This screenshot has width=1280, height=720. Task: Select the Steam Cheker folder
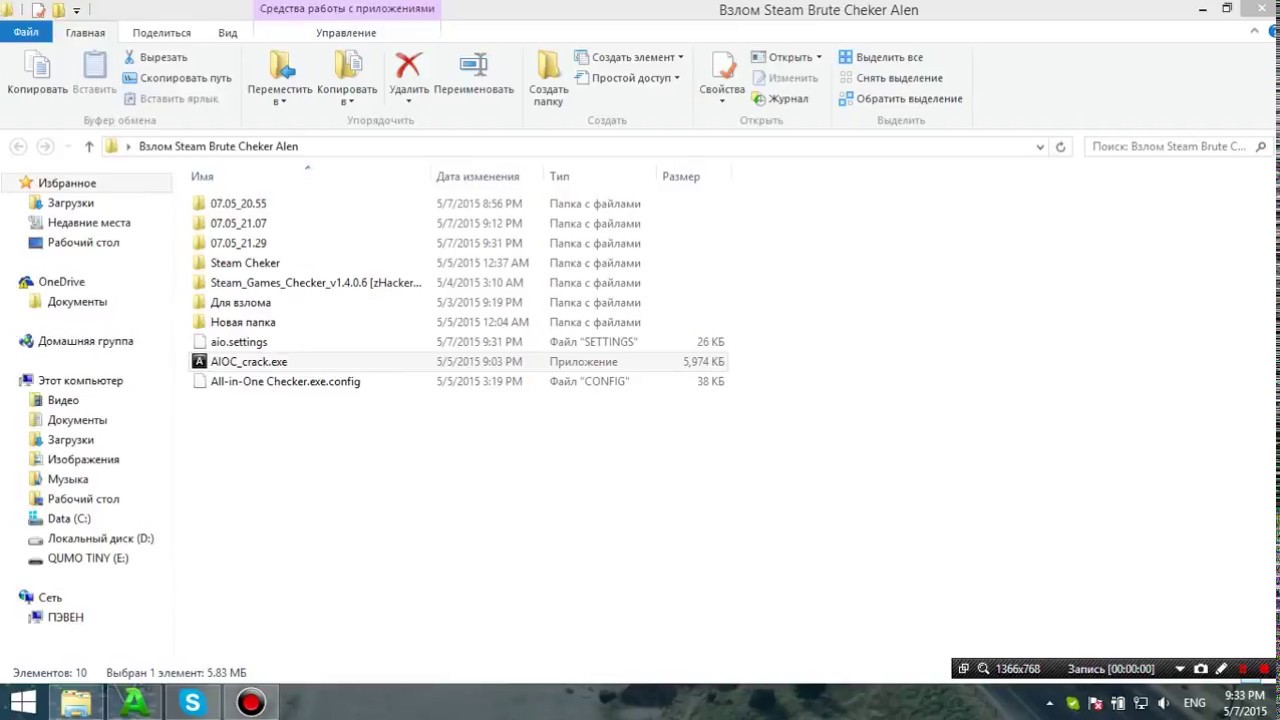pos(245,263)
